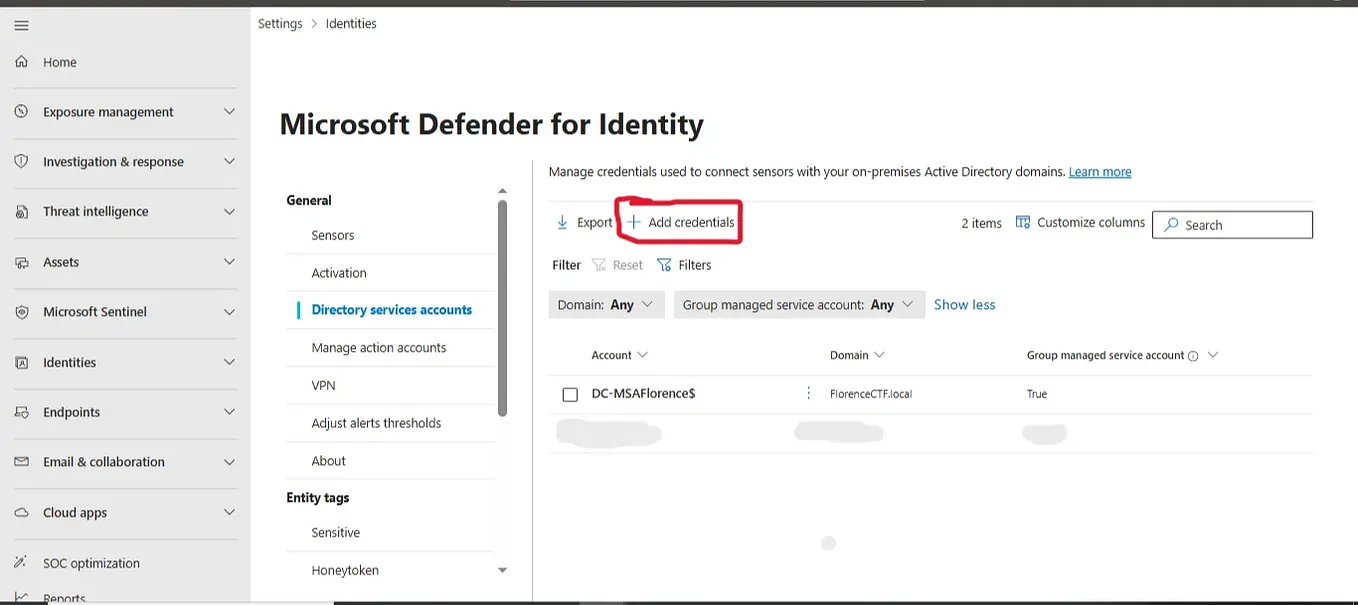
Task: Click the Threat intelligence icon
Action: pos(22,212)
